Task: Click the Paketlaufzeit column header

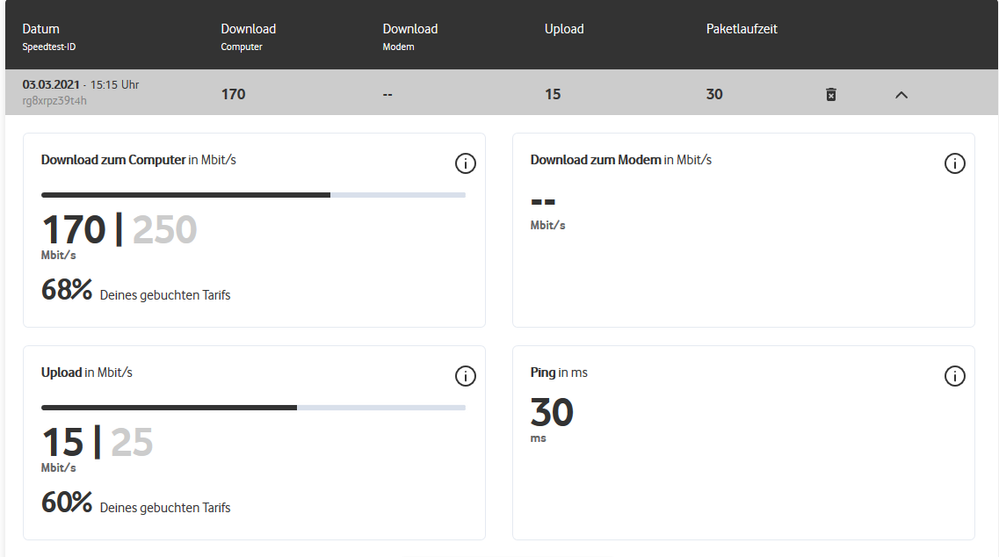Action: click(x=741, y=29)
